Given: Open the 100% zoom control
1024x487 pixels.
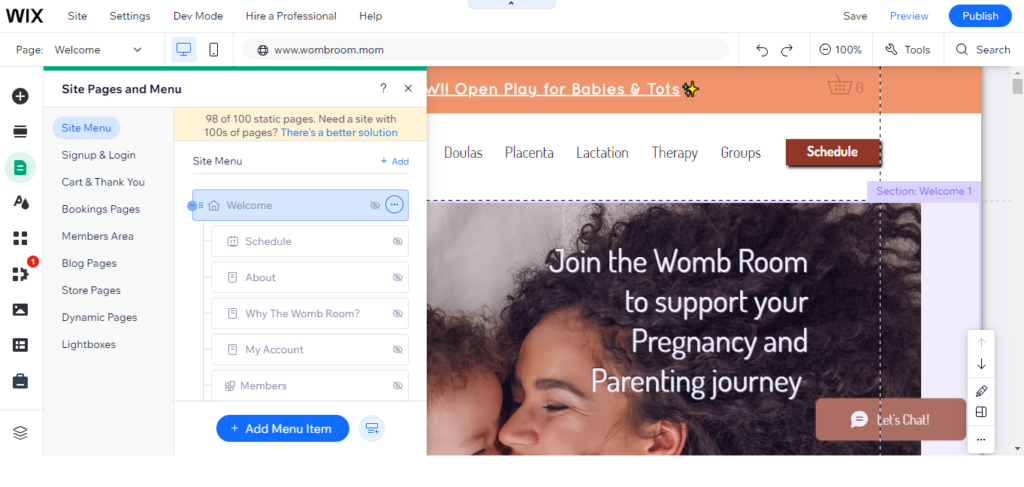Looking at the screenshot, I should 840,50.
